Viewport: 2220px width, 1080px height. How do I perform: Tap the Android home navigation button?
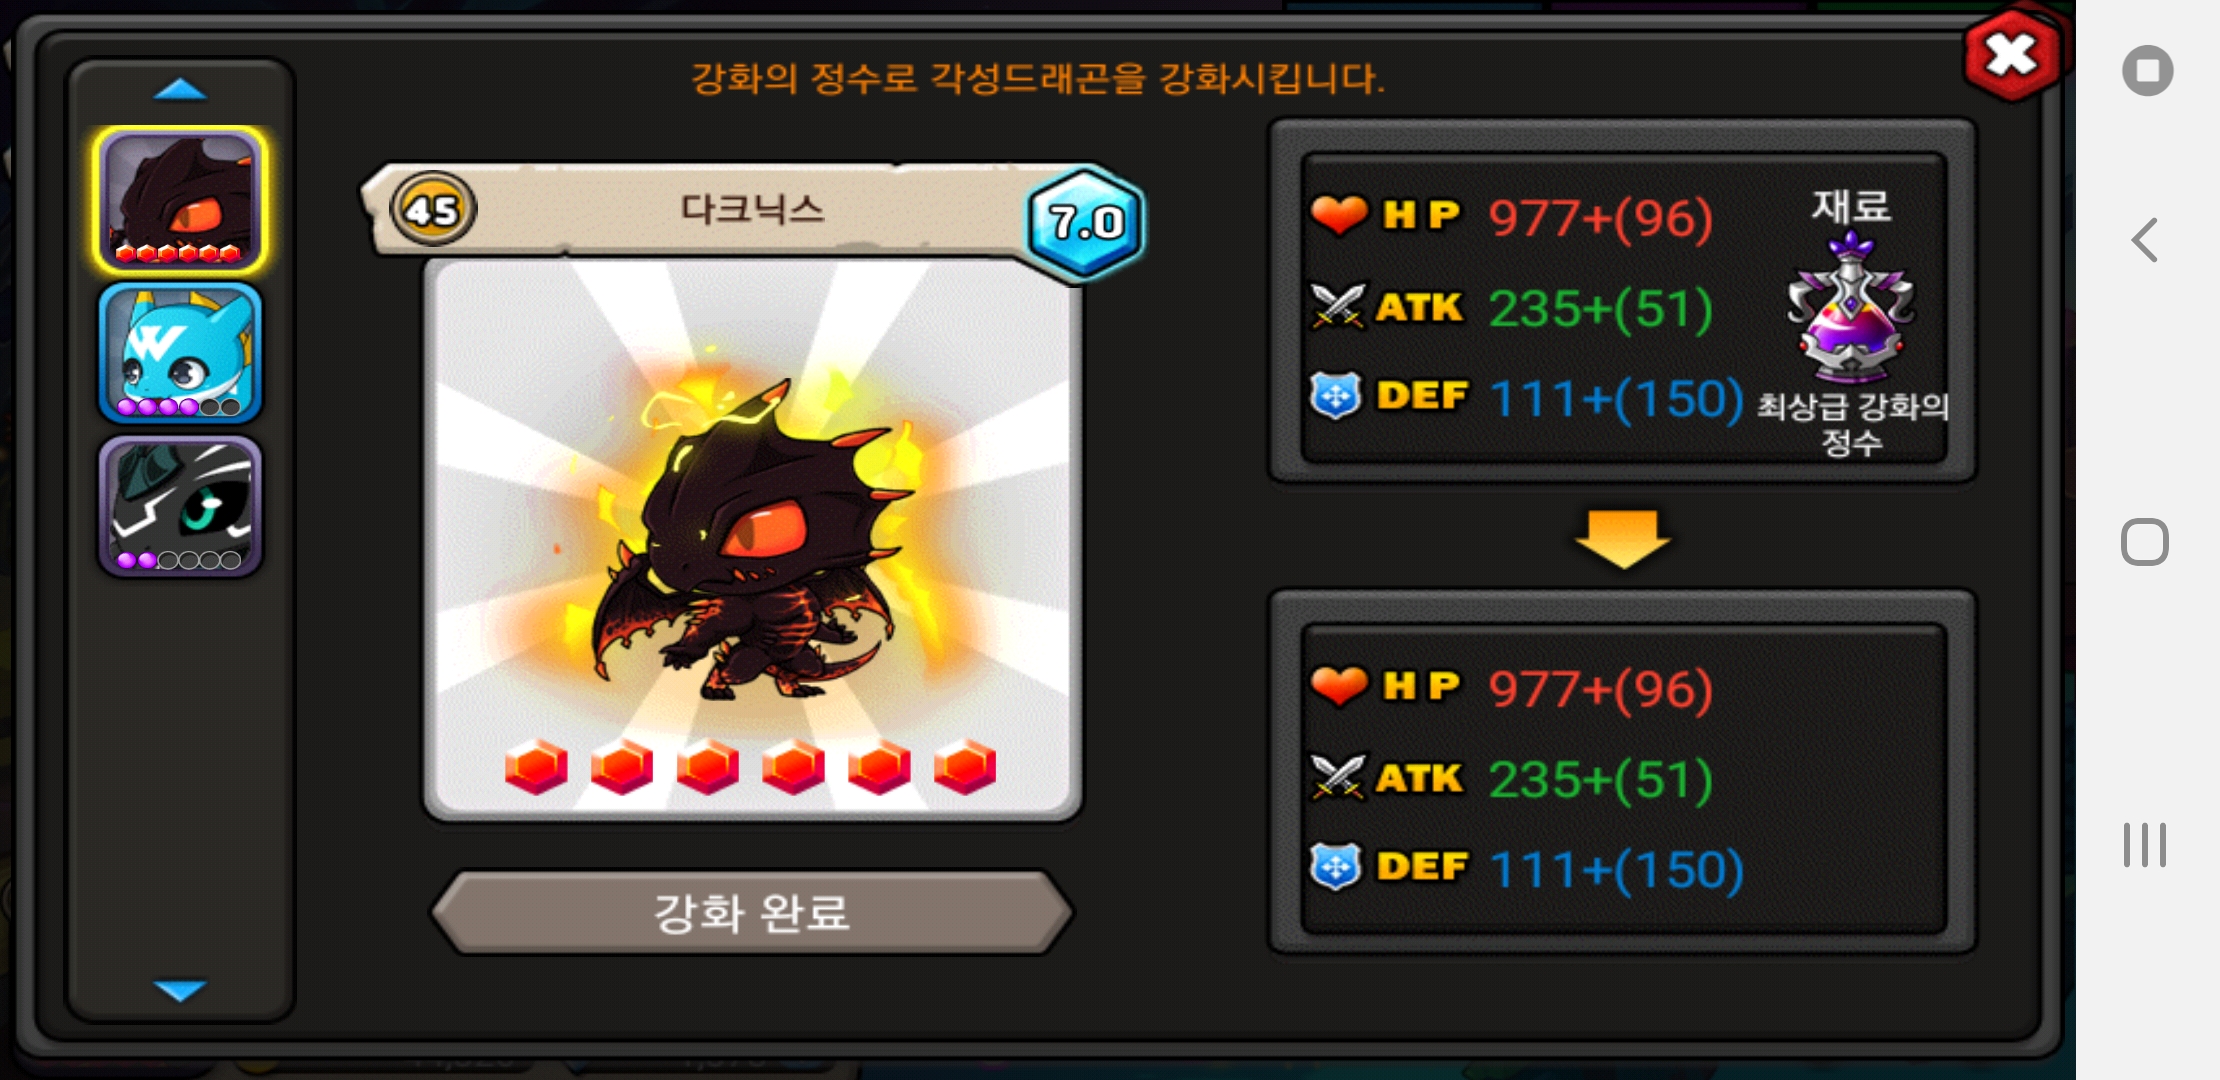point(2144,542)
